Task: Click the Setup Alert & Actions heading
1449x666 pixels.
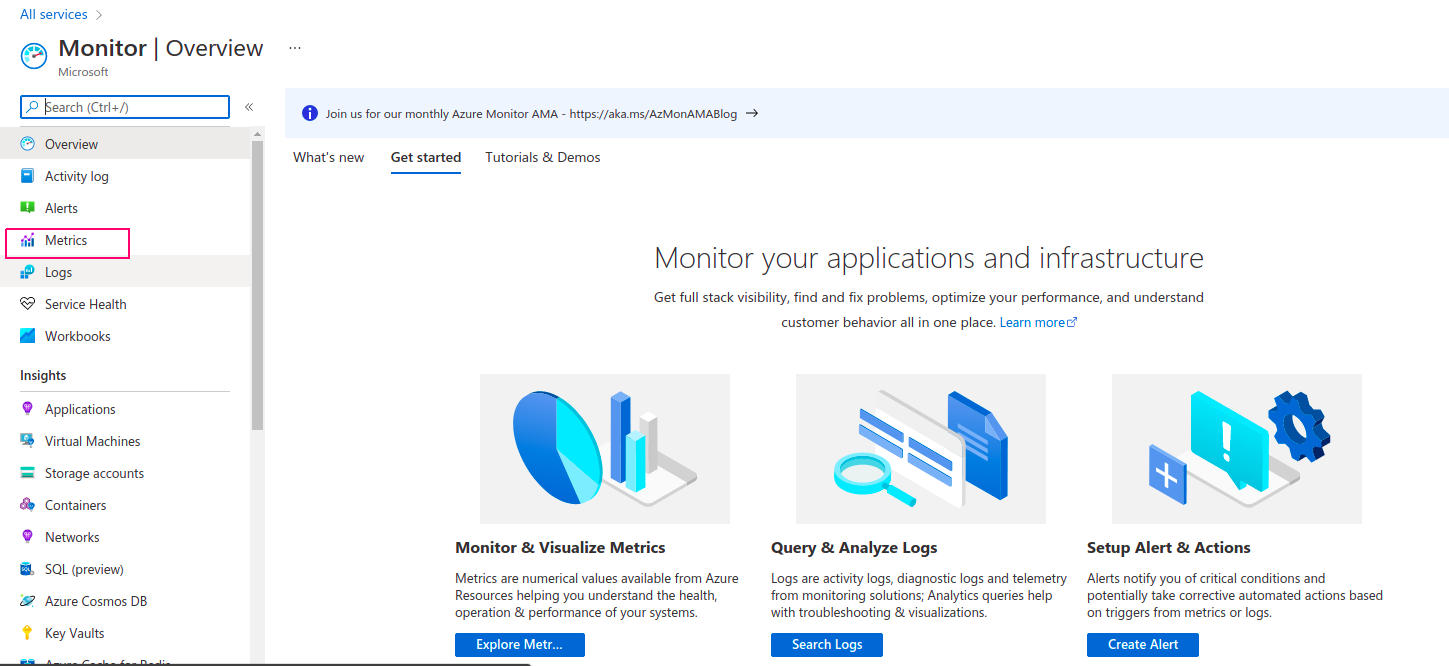Action: tap(1169, 548)
